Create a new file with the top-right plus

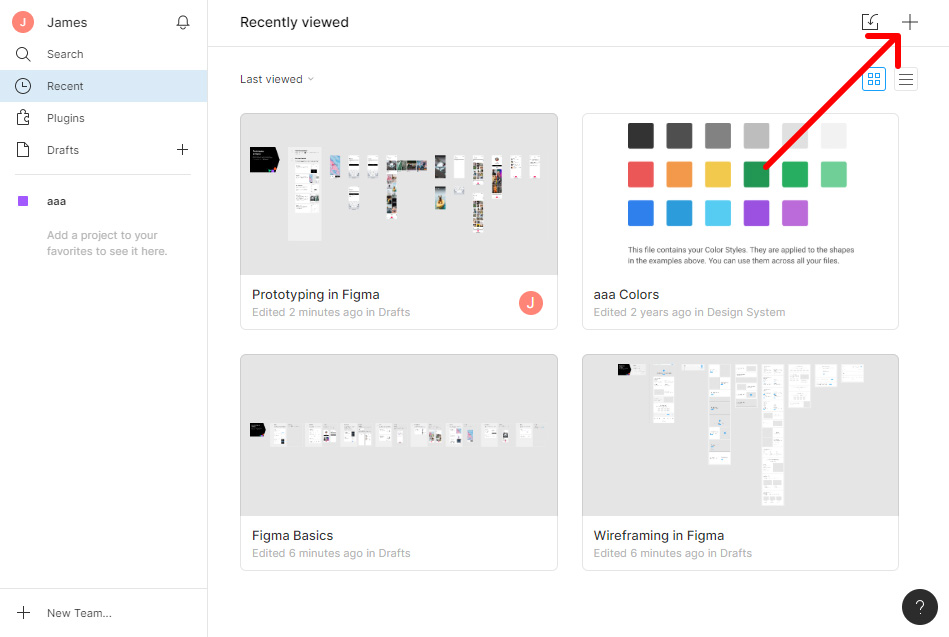[910, 22]
